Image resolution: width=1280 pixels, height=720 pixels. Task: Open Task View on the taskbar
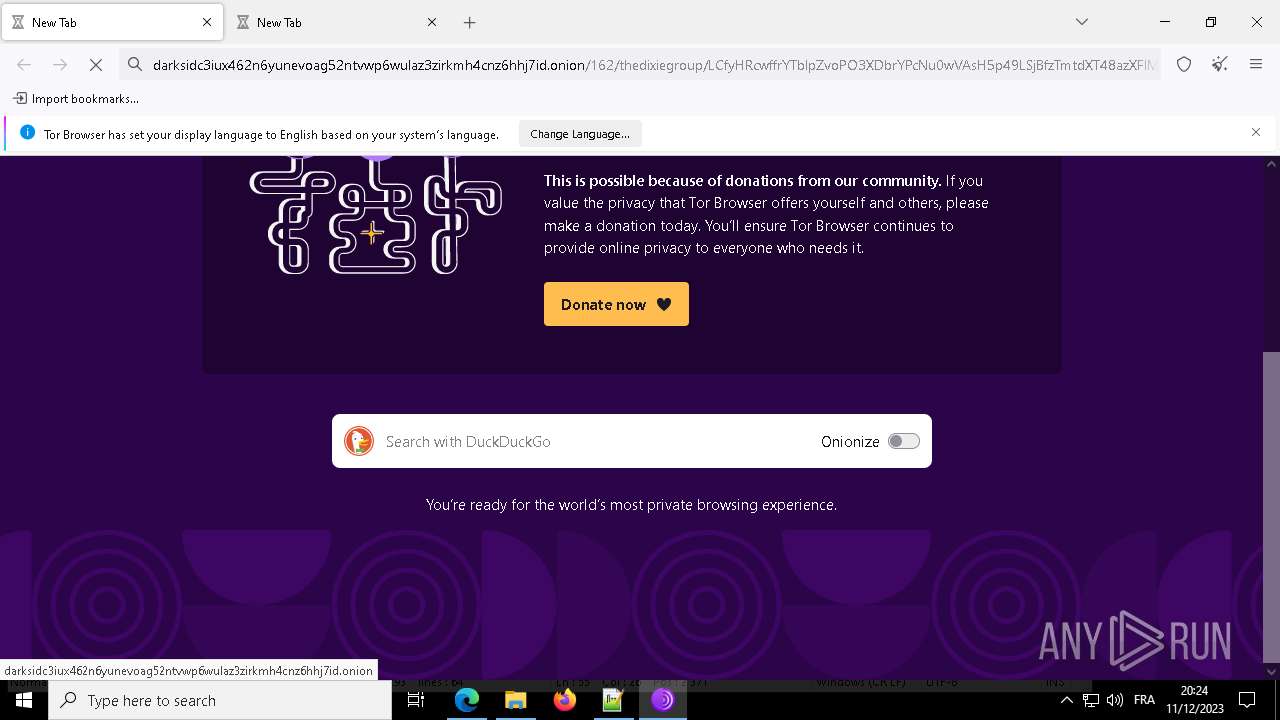tap(416, 700)
